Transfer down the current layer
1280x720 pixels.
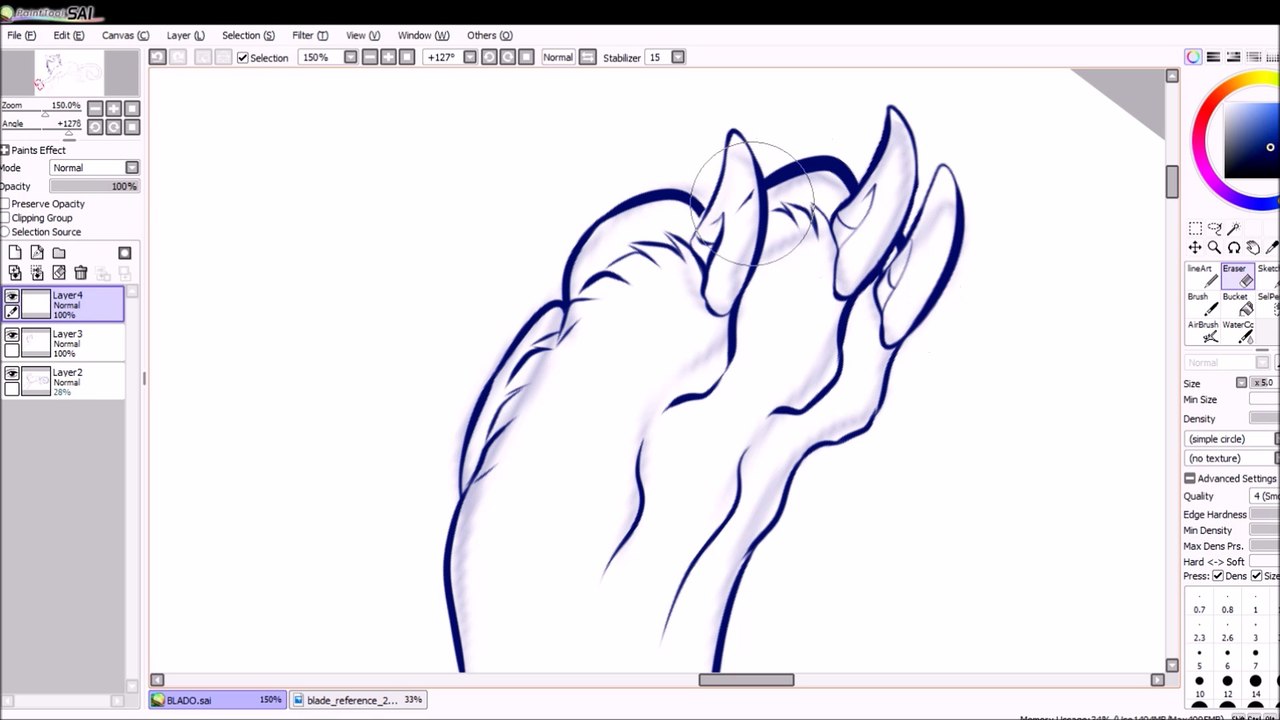pos(15,273)
